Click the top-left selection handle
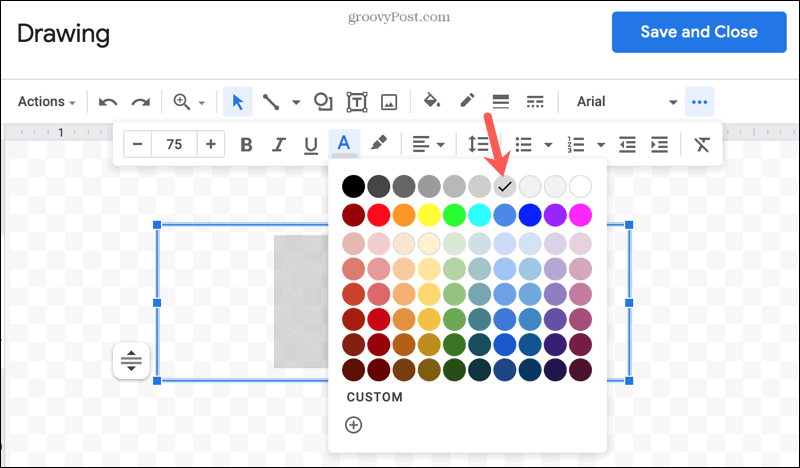This screenshot has height=468, width=800. [157, 225]
